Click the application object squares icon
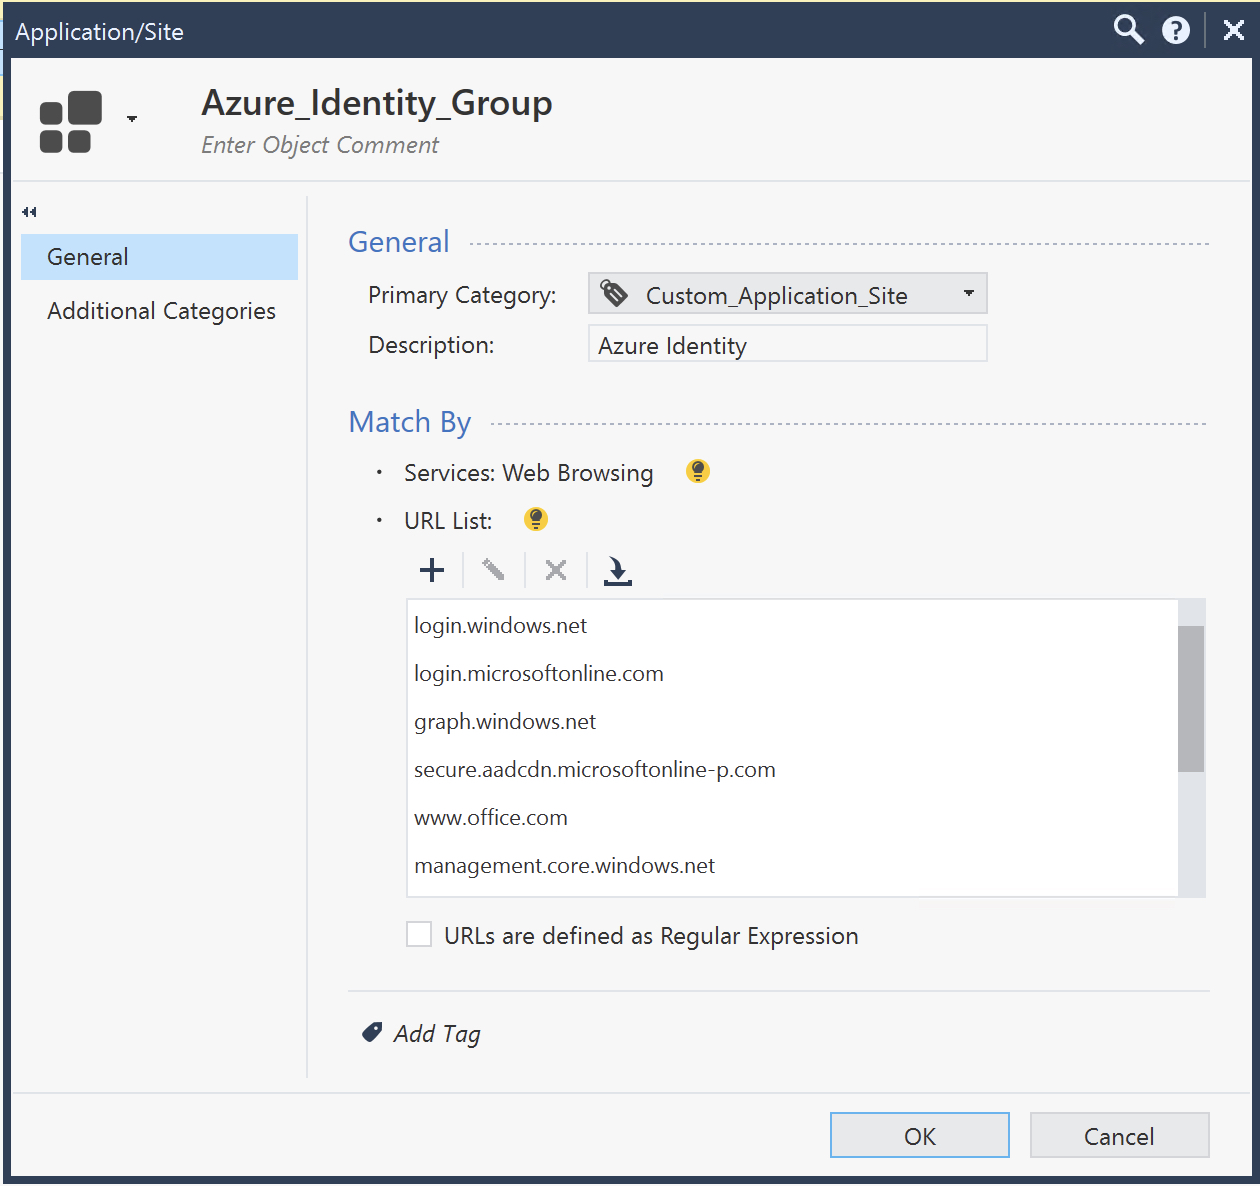Image resolution: width=1260 pixels, height=1186 pixels. pyautogui.click(x=71, y=122)
